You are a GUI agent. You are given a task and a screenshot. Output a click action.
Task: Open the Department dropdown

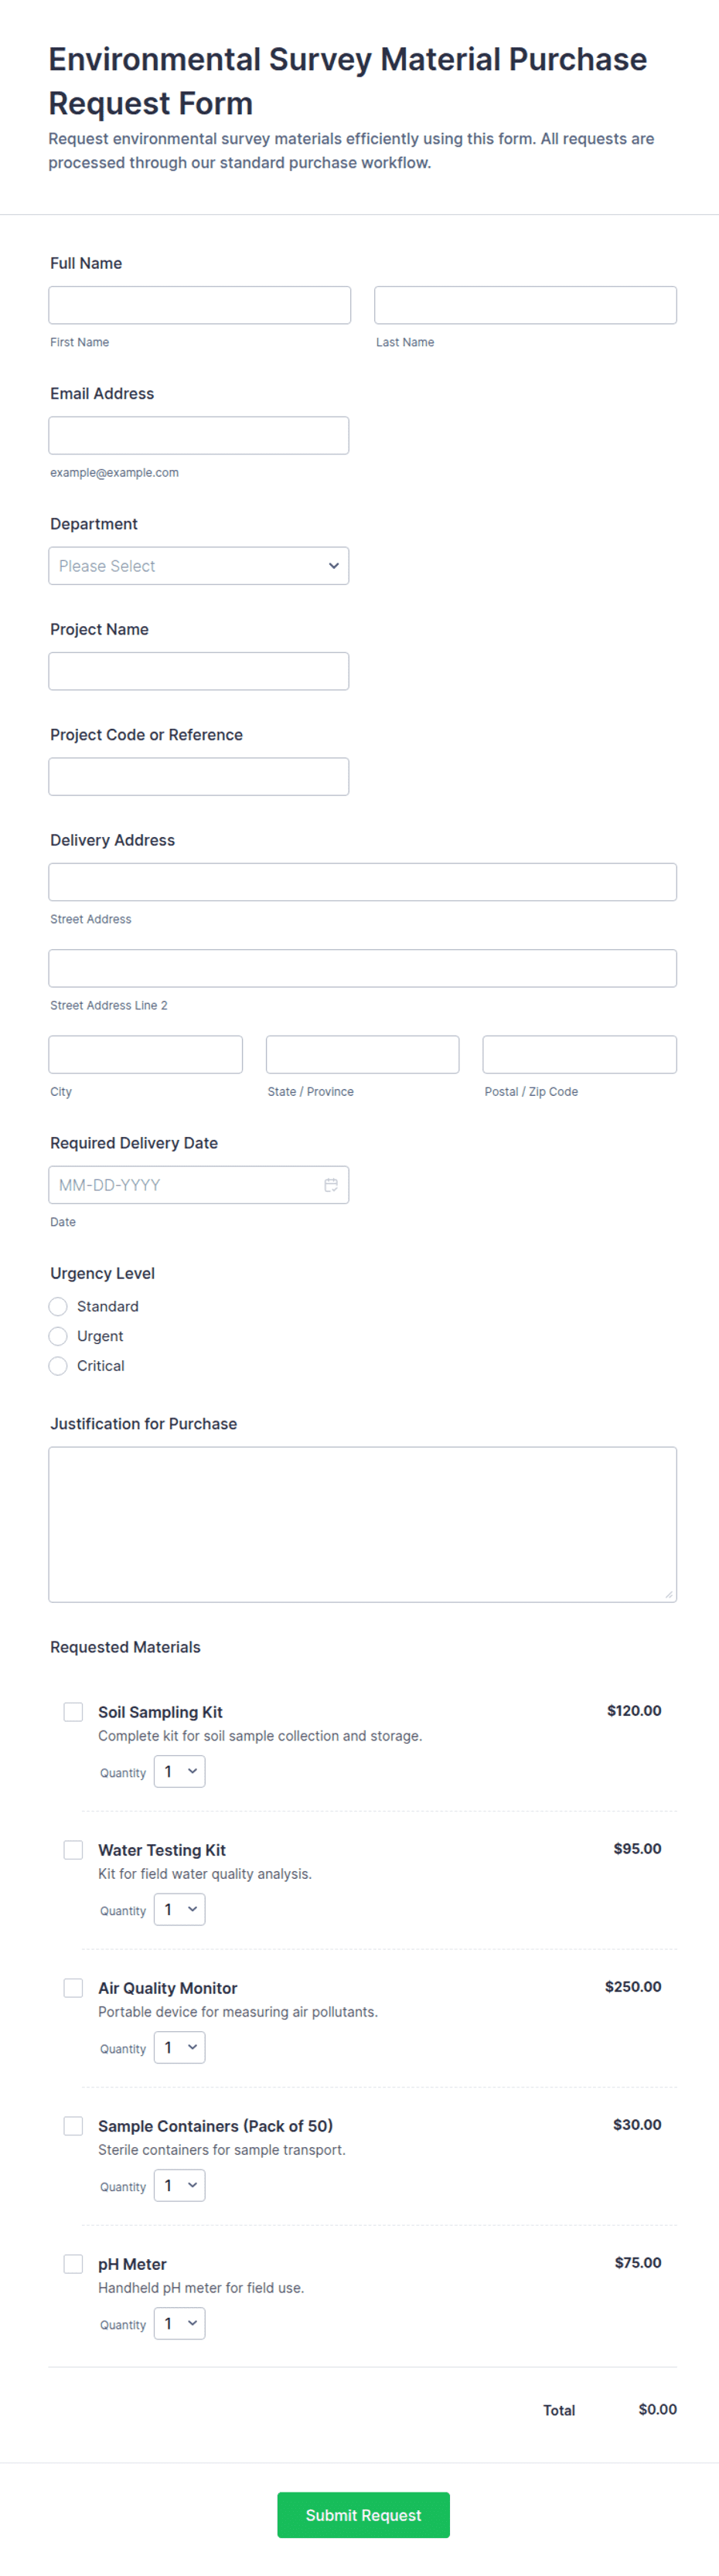pos(199,566)
